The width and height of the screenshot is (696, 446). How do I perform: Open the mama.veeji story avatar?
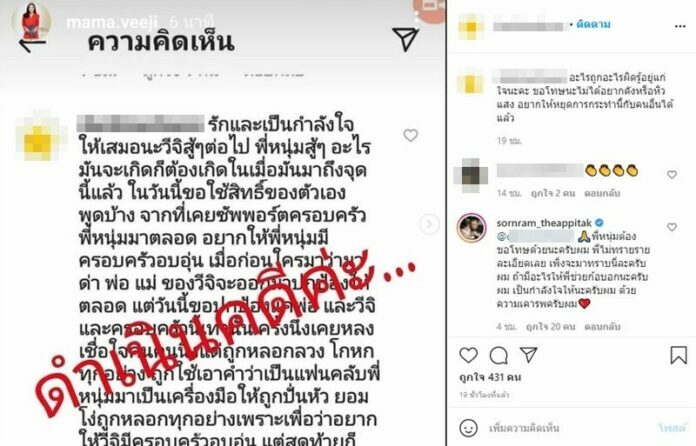coord(31,20)
